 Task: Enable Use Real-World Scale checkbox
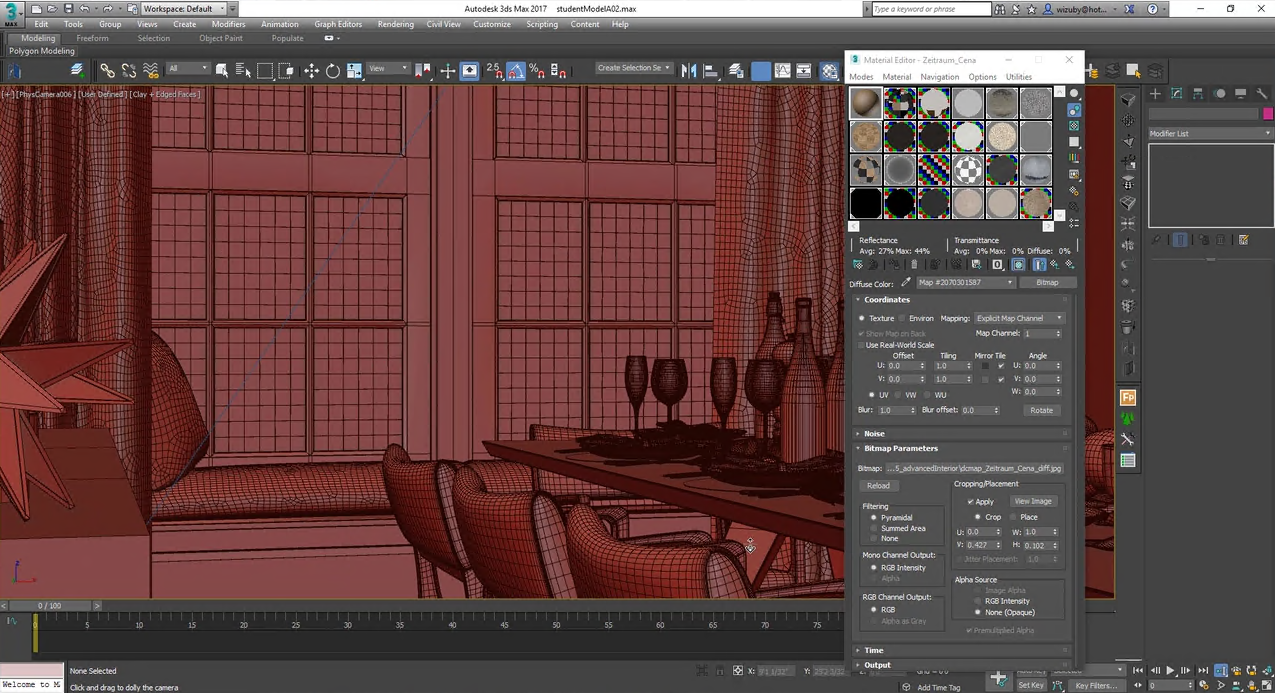click(x=861, y=345)
